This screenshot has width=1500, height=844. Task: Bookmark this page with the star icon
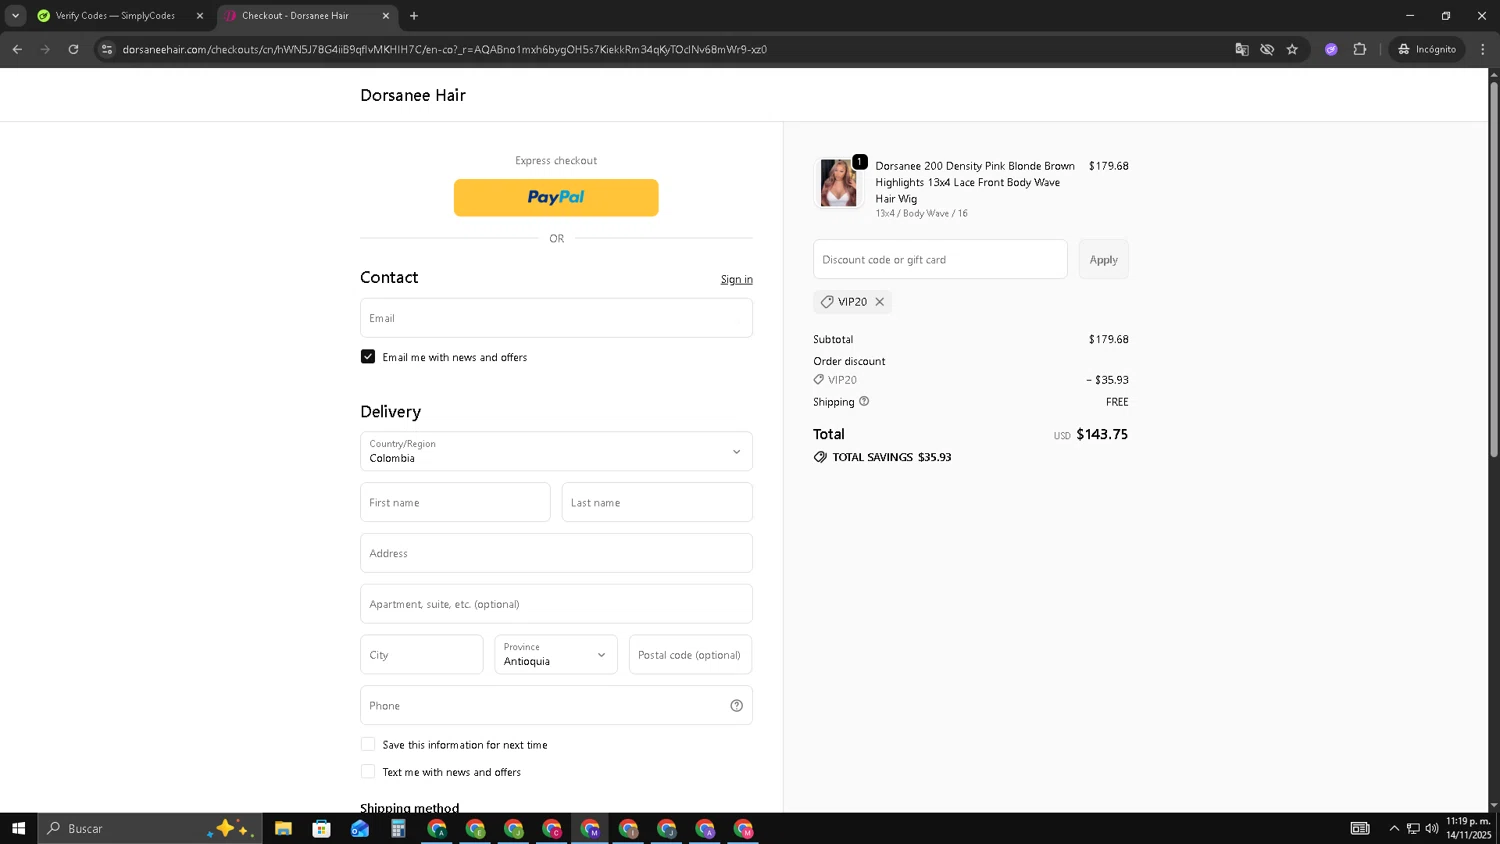[x=1292, y=49]
